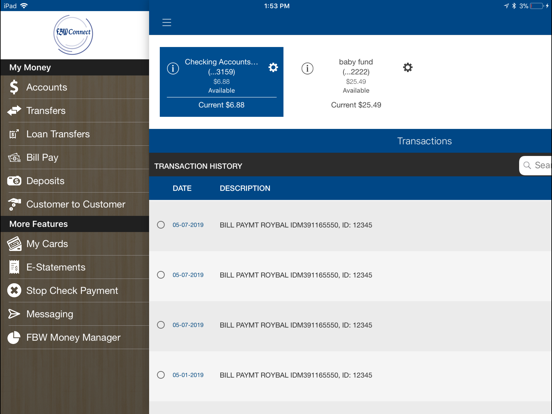Open Customer to Customer menu item
The image size is (552, 414).
pyautogui.click(x=75, y=204)
